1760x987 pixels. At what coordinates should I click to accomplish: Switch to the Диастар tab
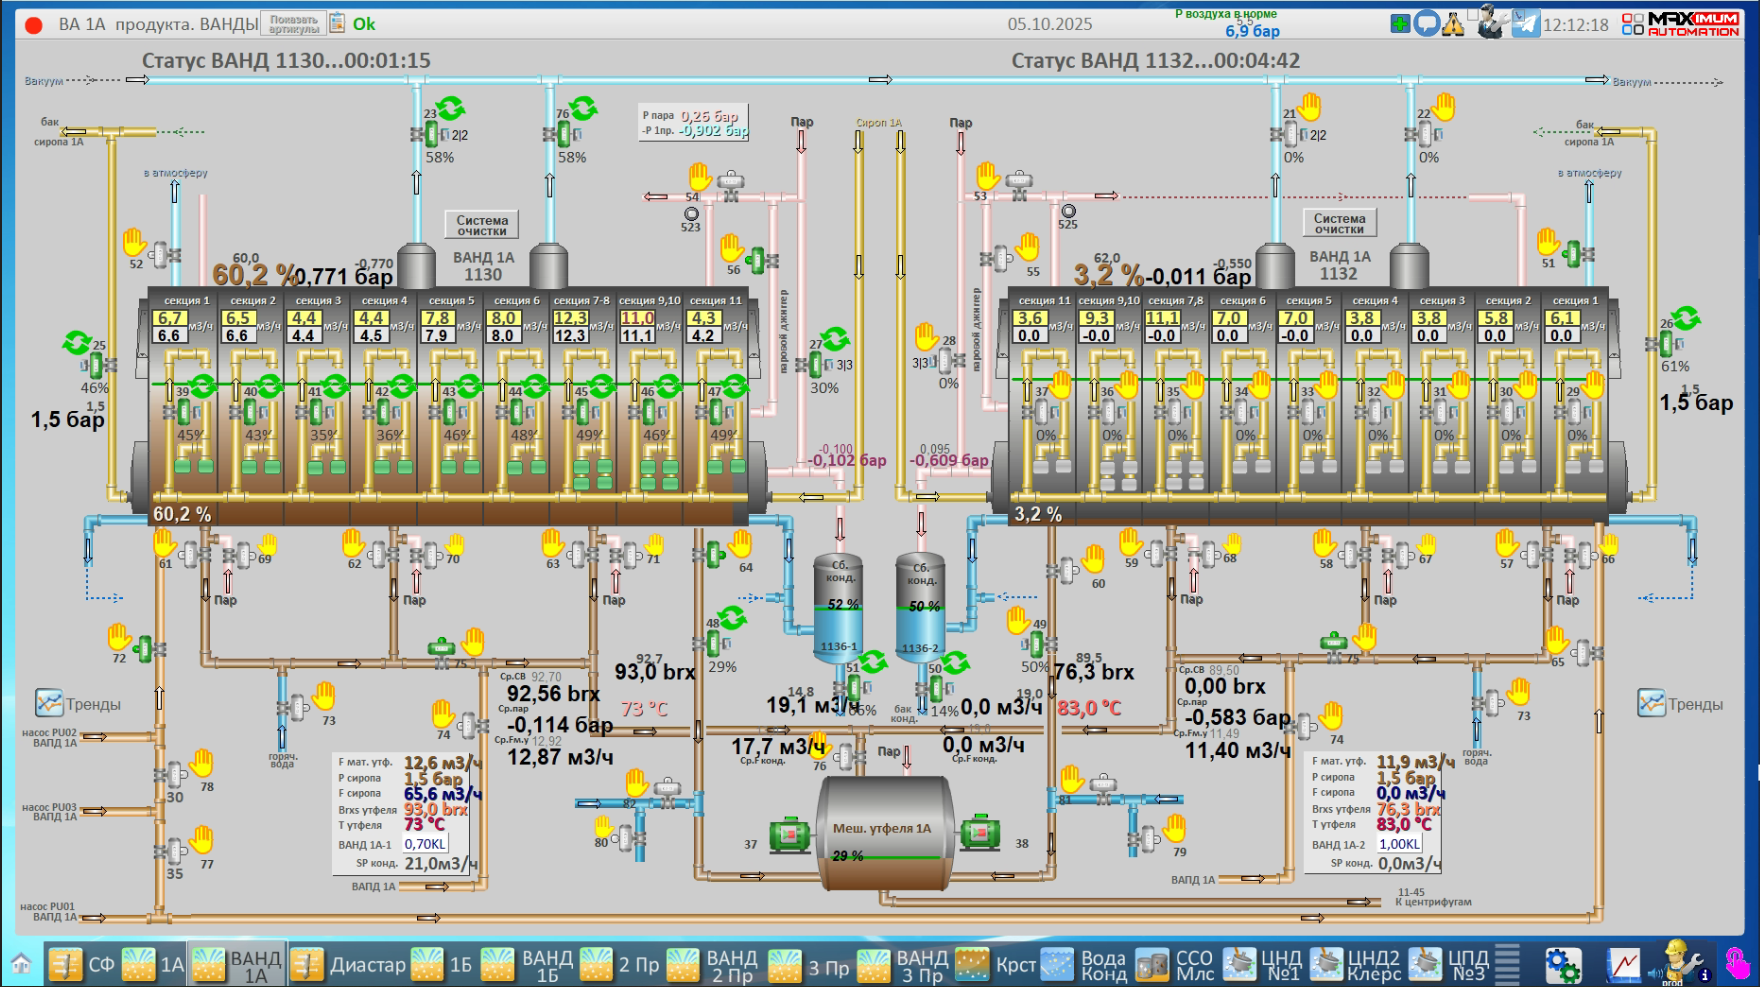click(x=349, y=965)
